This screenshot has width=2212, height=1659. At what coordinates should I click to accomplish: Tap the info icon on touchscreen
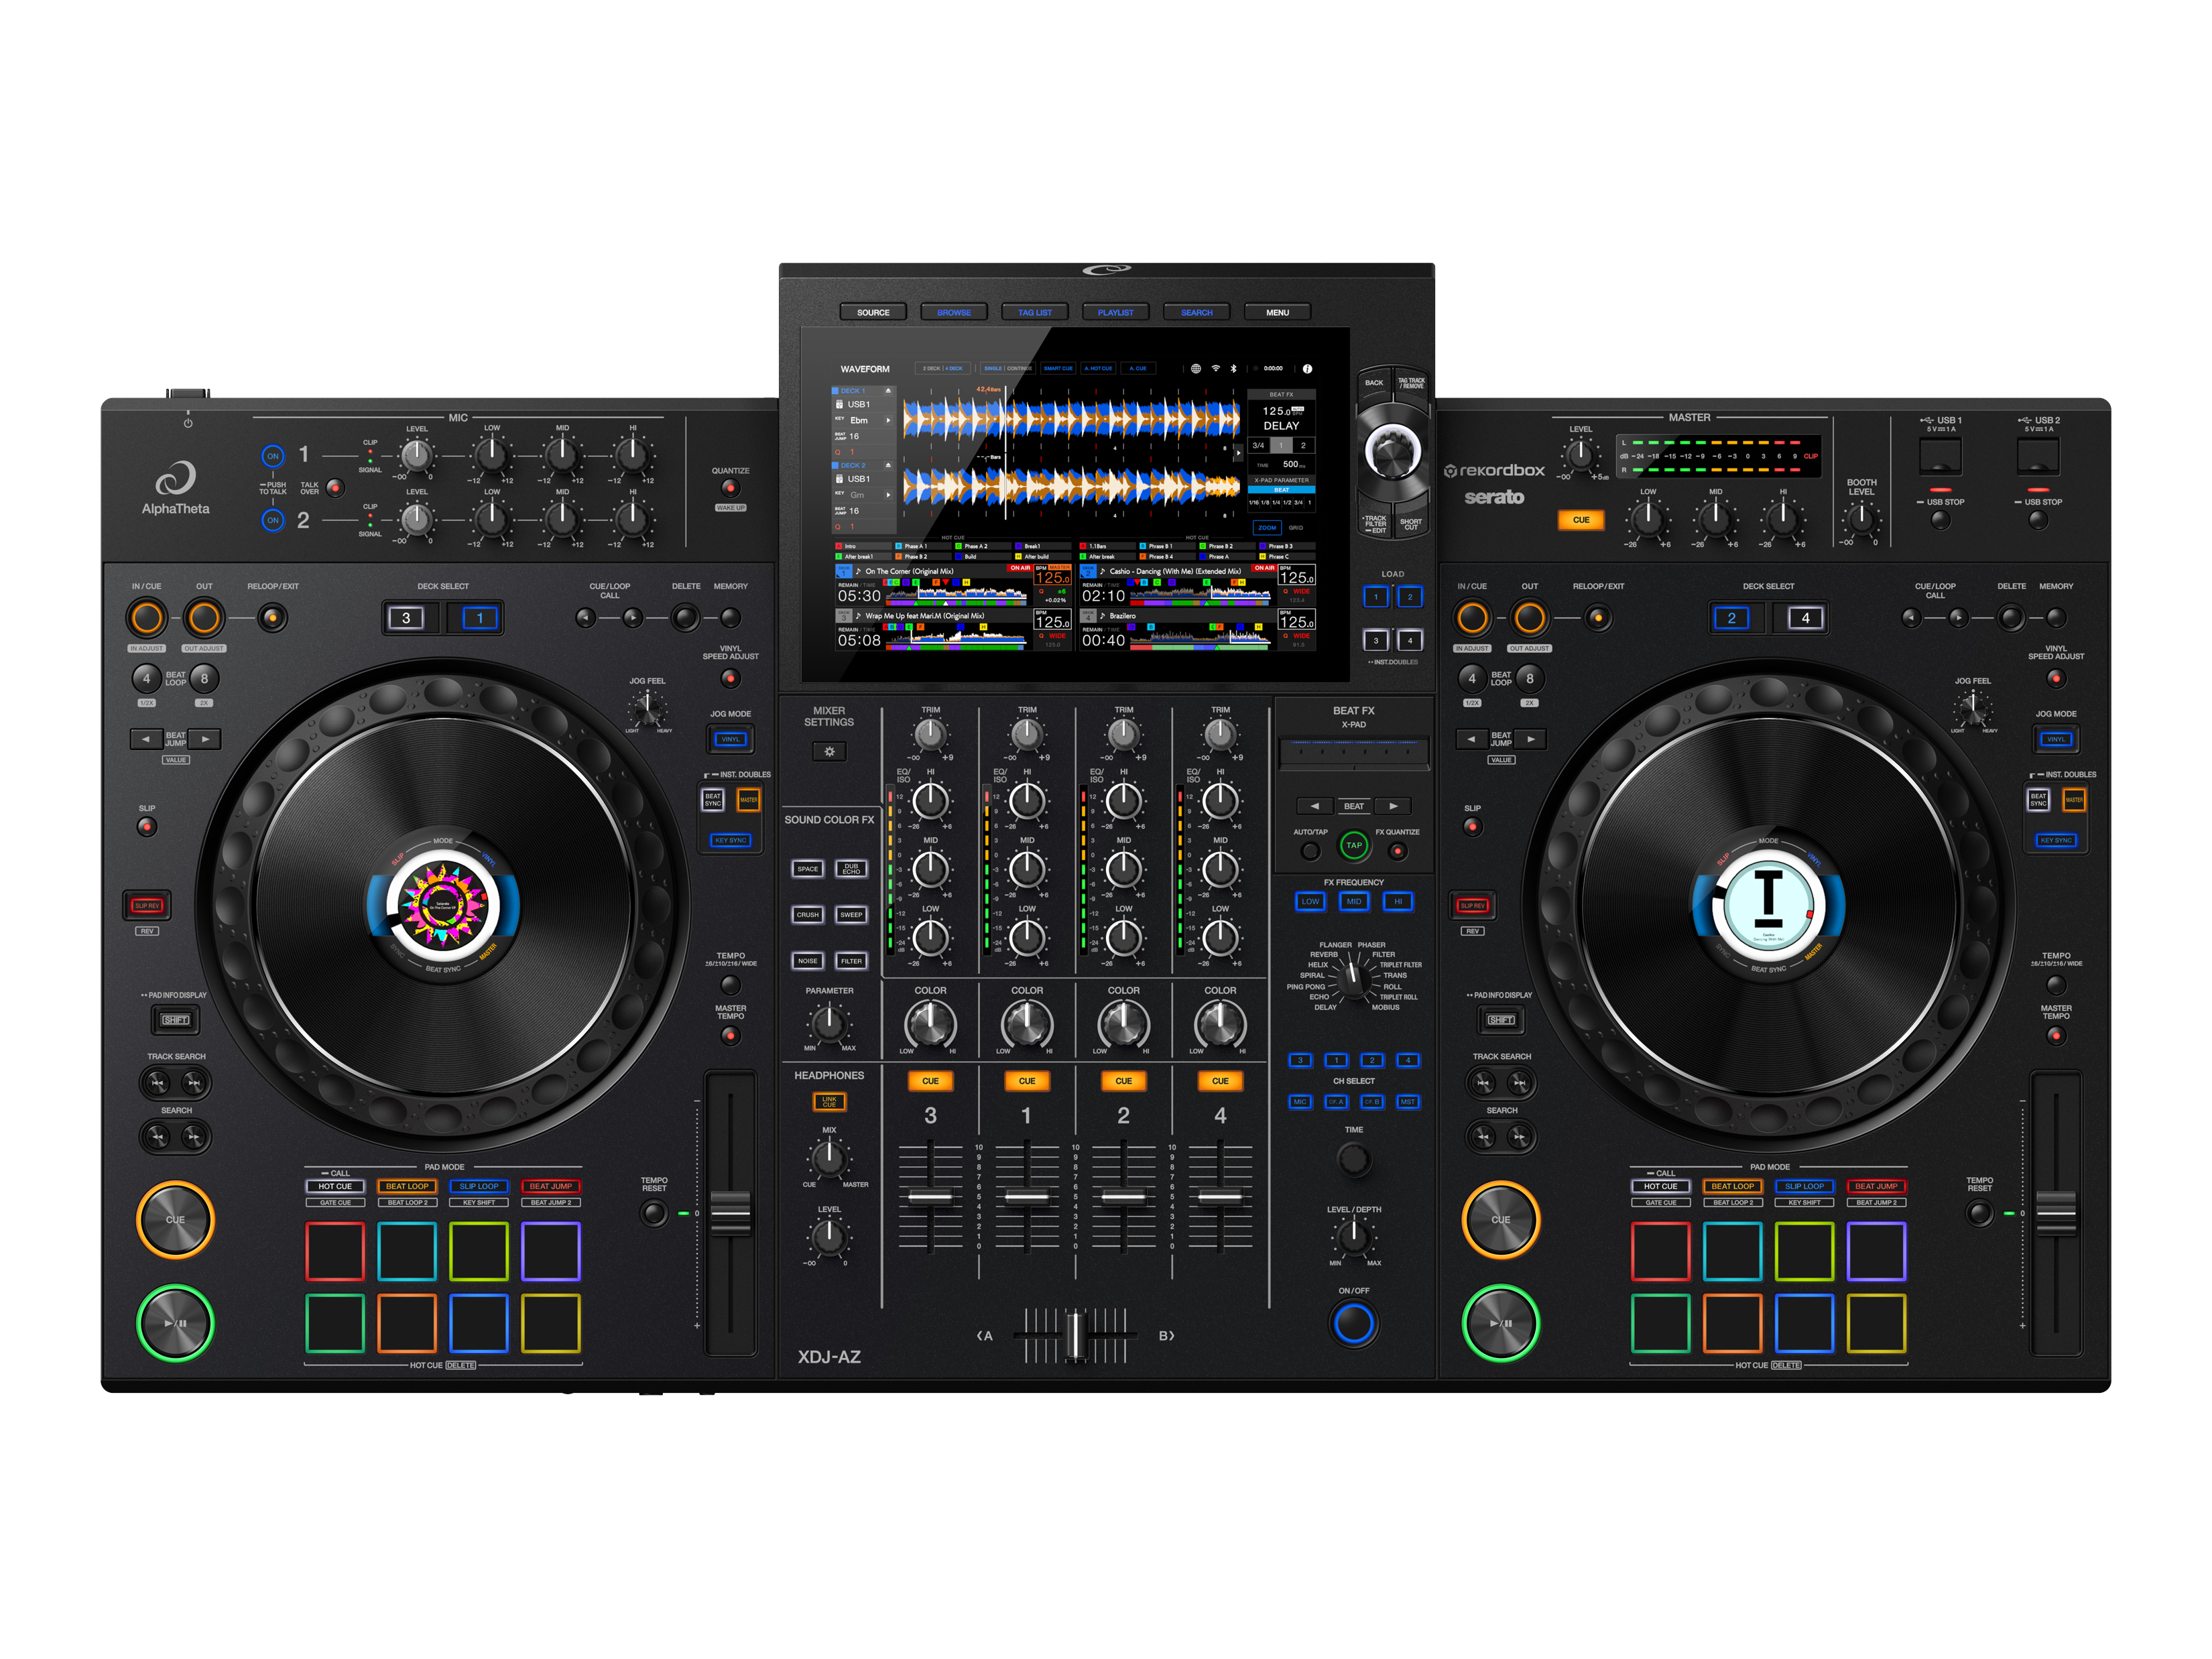click(1307, 369)
